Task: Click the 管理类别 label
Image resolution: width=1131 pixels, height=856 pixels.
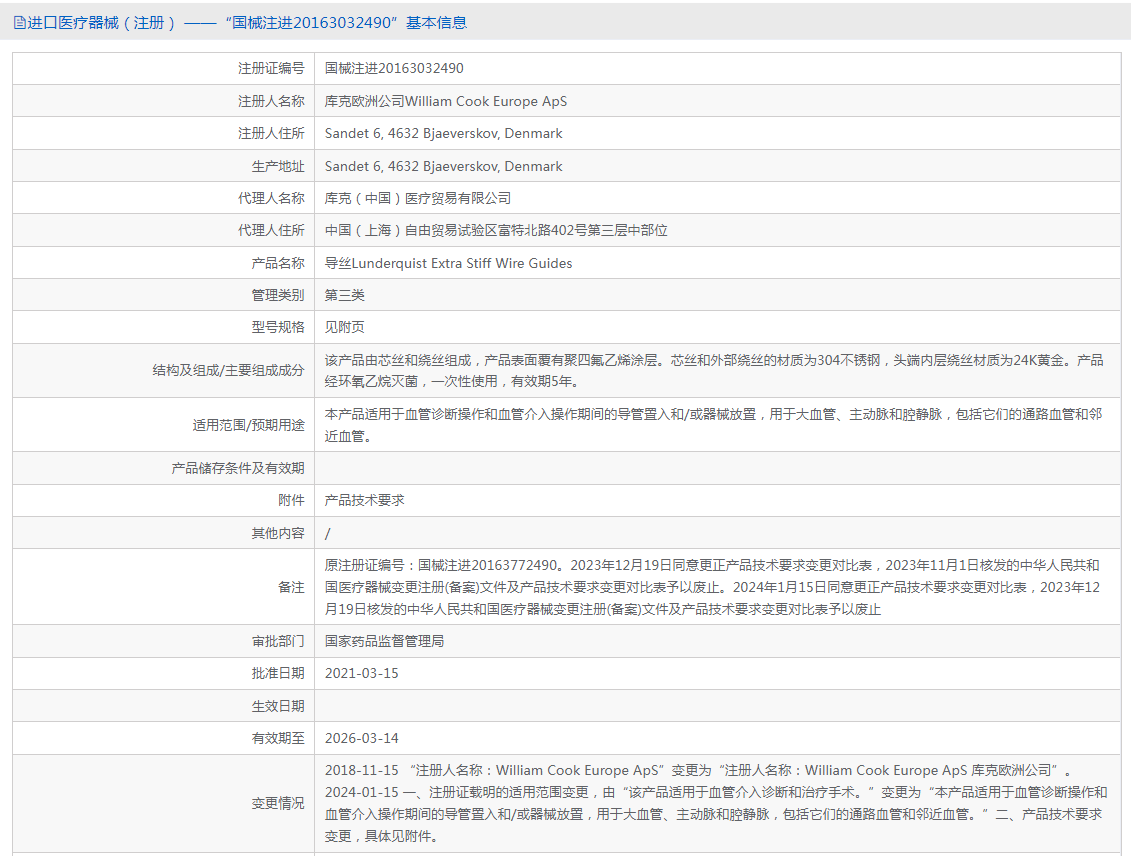Action: point(278,295)
